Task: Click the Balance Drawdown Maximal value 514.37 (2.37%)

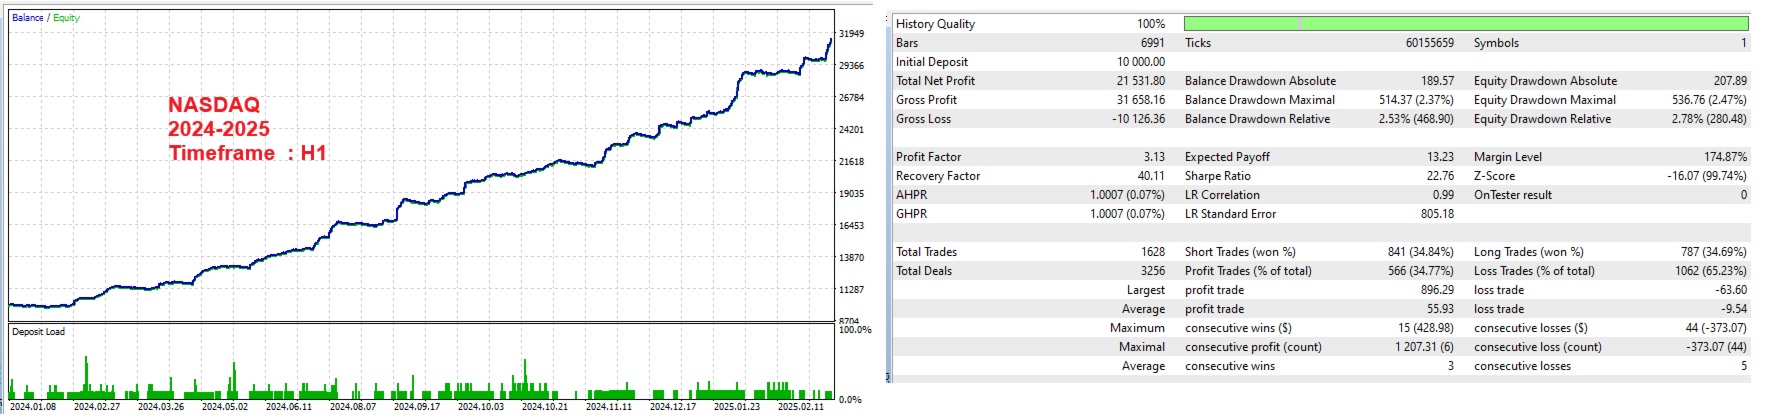Action: pos(1417,100)
